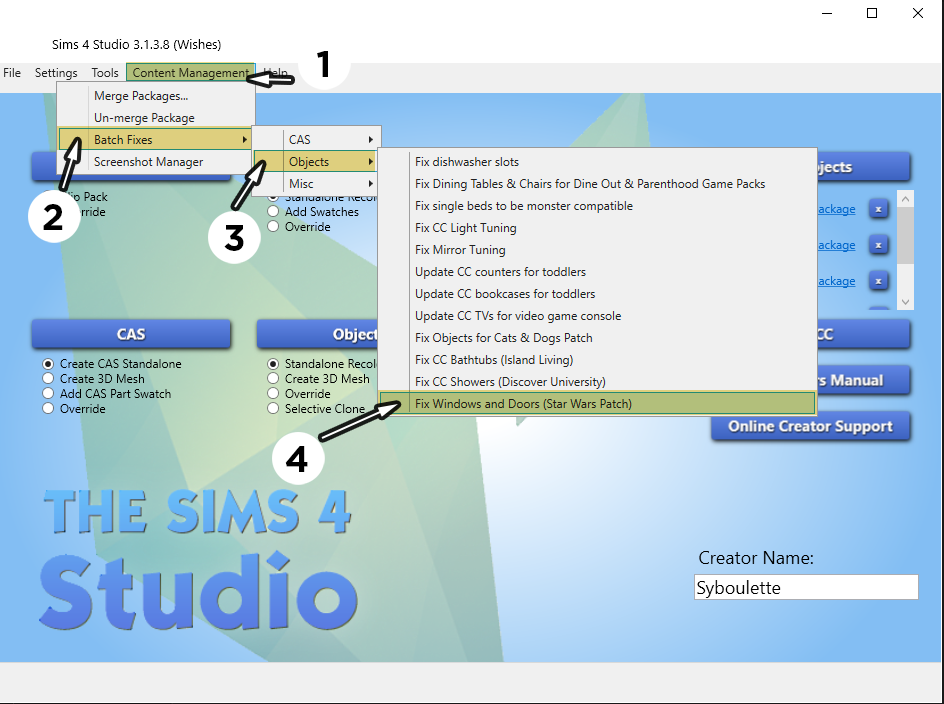The image size is (944, 704).
Task: Minimize the Sims 4 Studio window
Action: [x=827, y=13]
